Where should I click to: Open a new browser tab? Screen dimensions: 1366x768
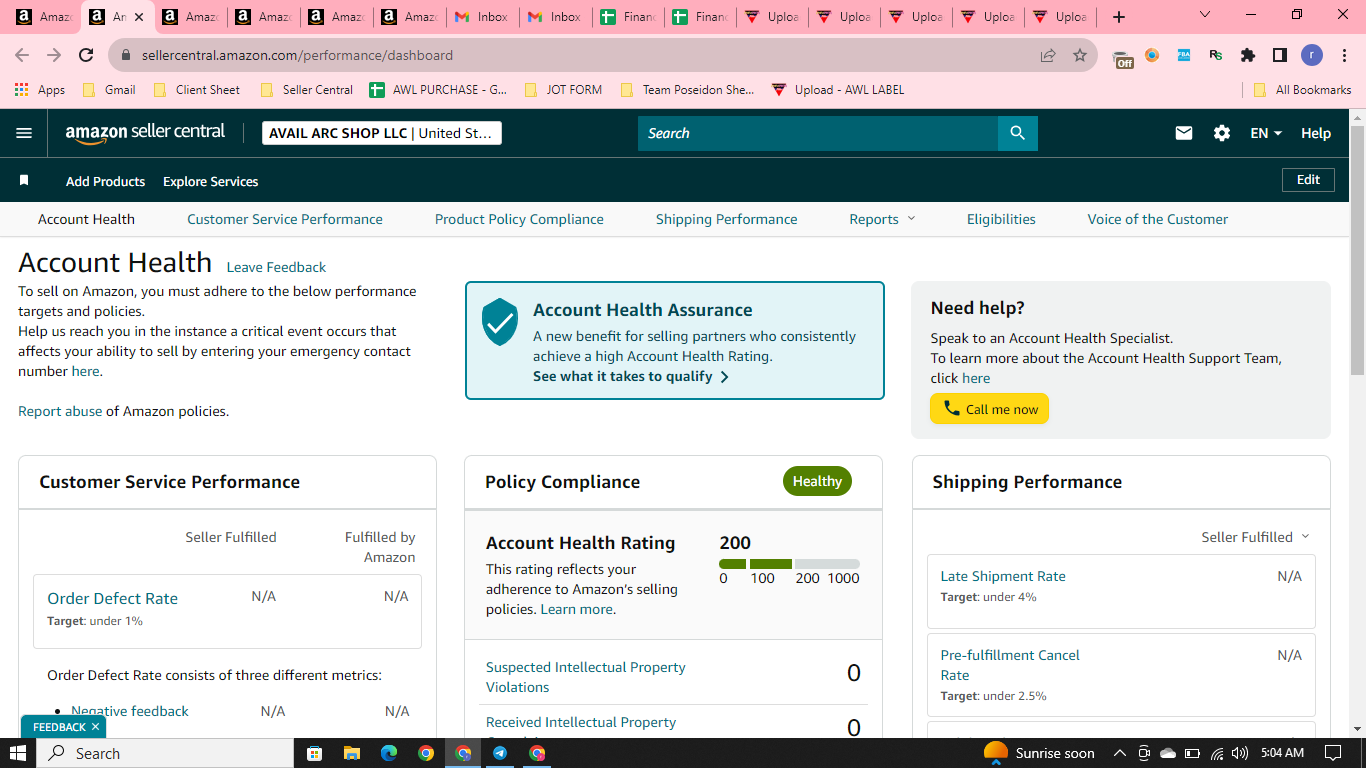[x=1119, y=17]
